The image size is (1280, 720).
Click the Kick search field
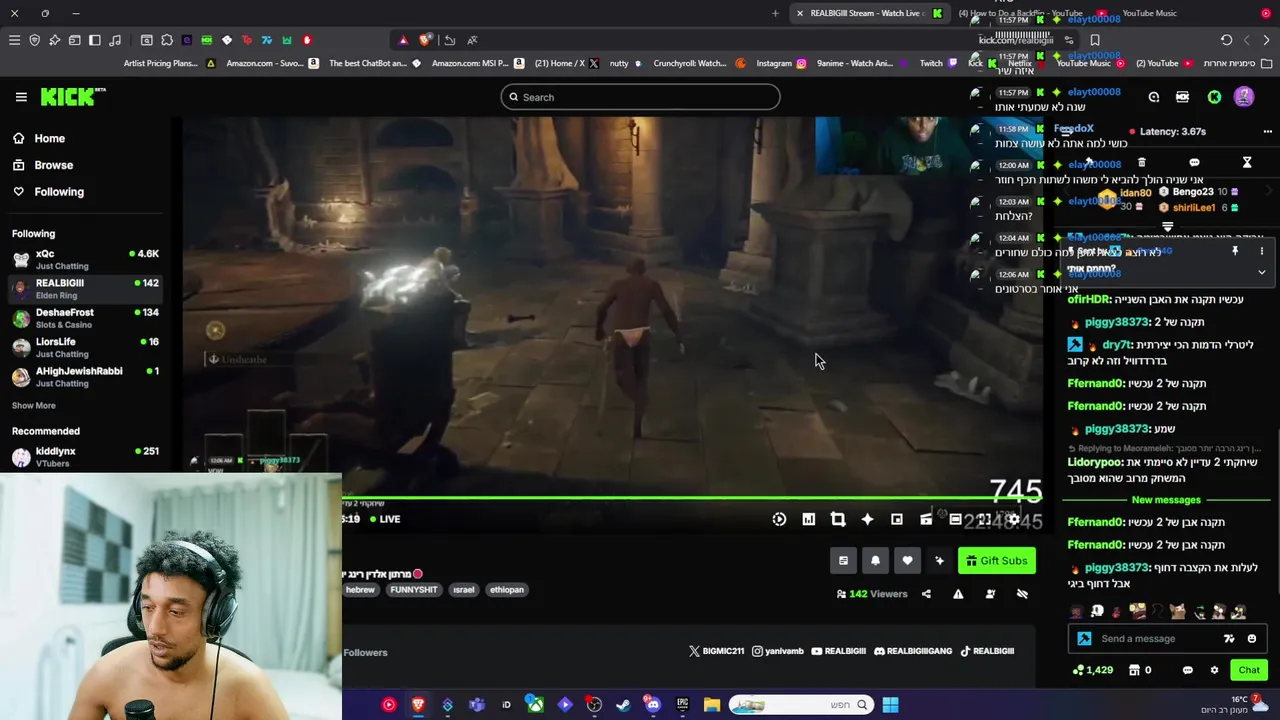tap(640, 97)
